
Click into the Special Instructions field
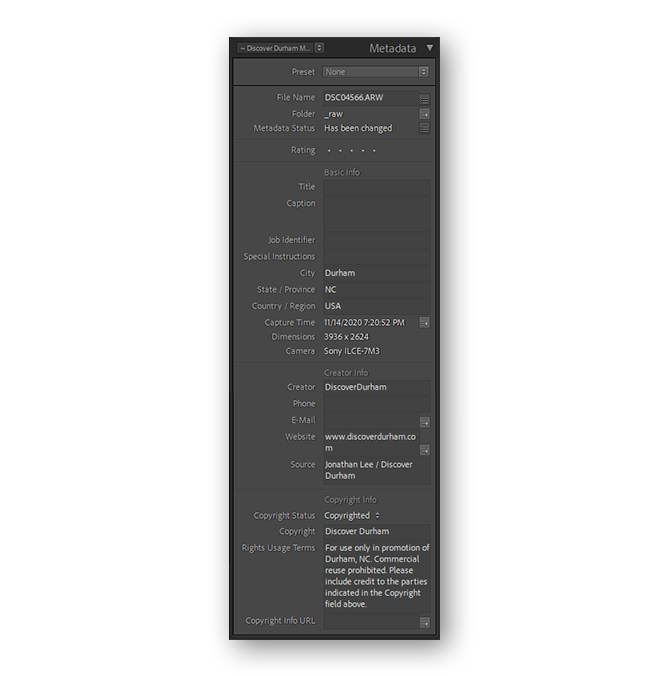(376, 257)
